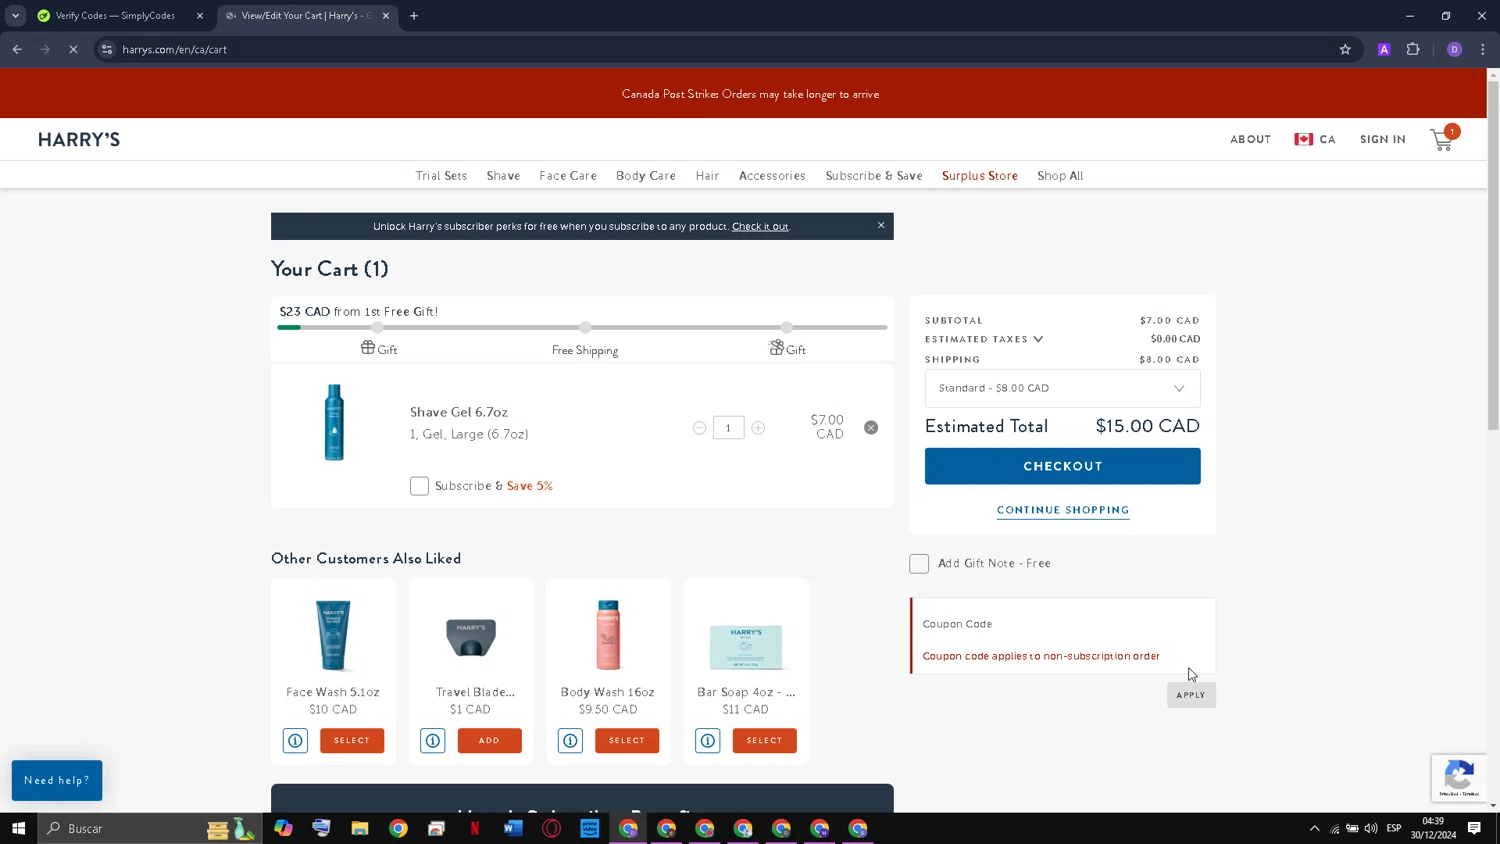Switch to Verify Codes SimplyCodes tab
Viewport: 1500px width, 844px height.
(118, 16)
